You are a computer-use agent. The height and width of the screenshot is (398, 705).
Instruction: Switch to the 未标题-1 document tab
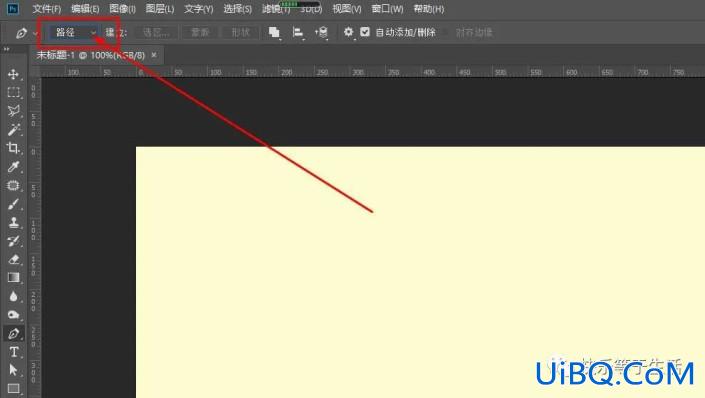click(x=91, y=55)
